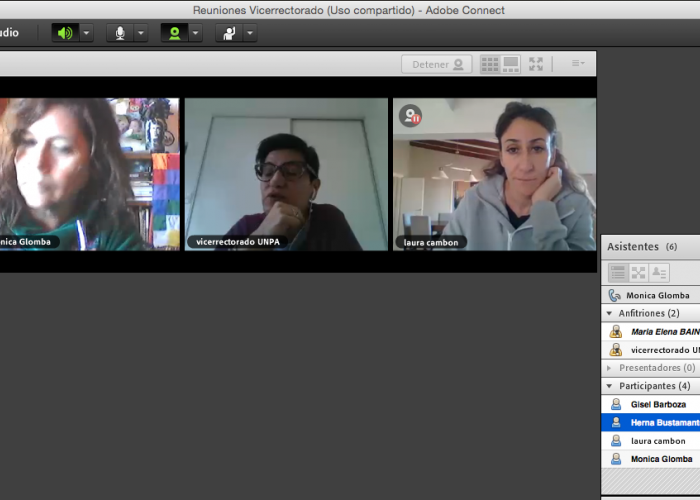The height and width of the screenshot is (500, 700).
Task: Open the webcam options dropdown arrow
Action: click(x=195, y=33)
